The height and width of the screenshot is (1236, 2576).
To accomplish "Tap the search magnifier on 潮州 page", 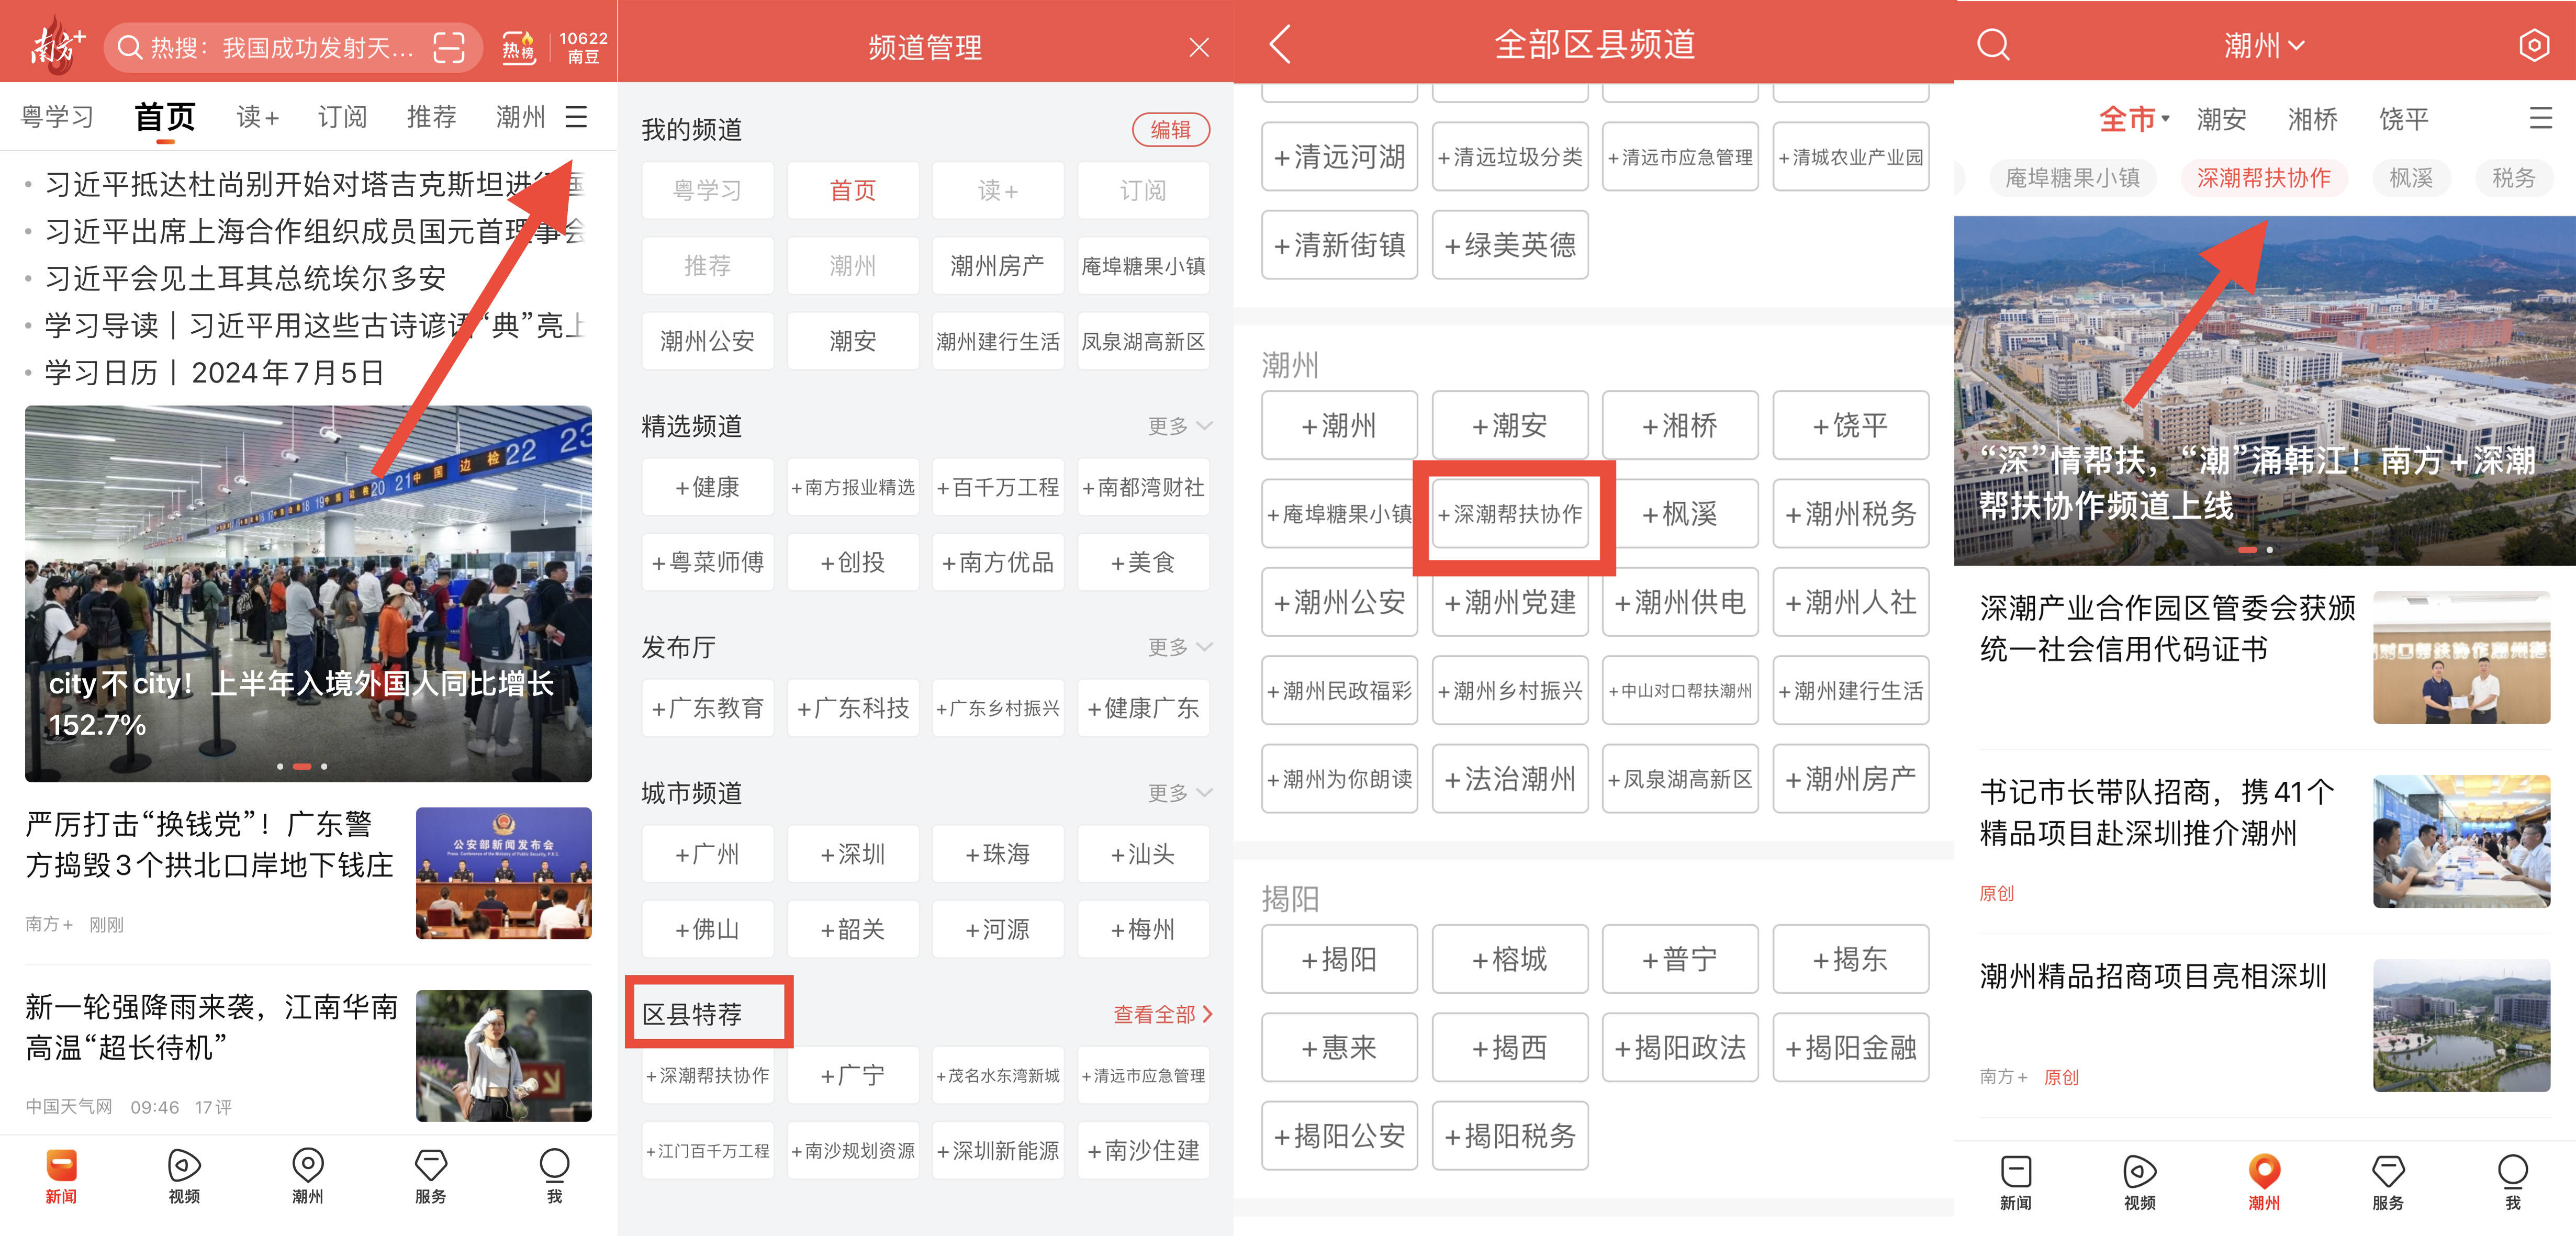I will click(x=1993, y=45).
